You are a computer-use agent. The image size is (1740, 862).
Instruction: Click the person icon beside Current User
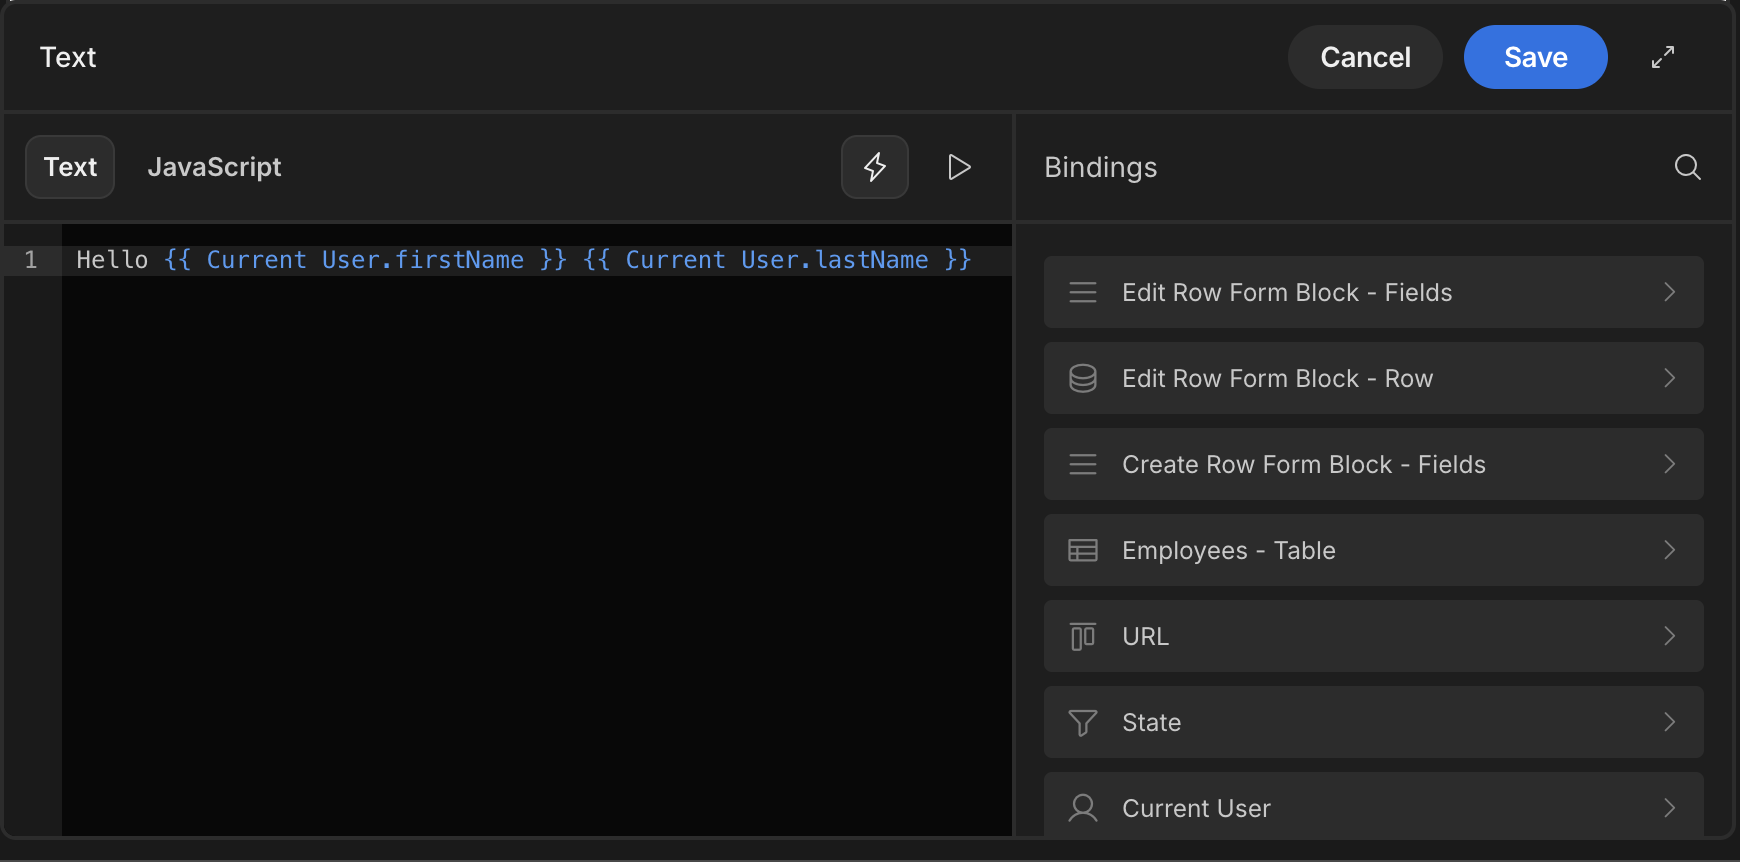[1083, 808]
